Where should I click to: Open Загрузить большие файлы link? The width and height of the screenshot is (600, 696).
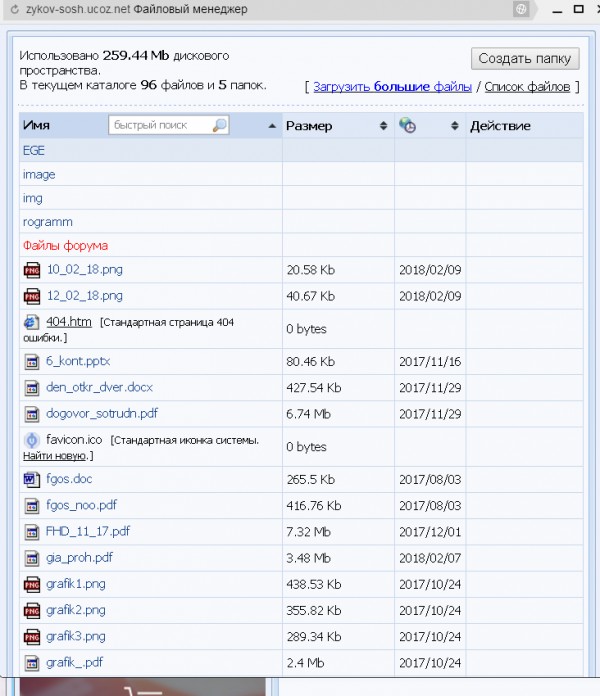(x=392, y=87)
